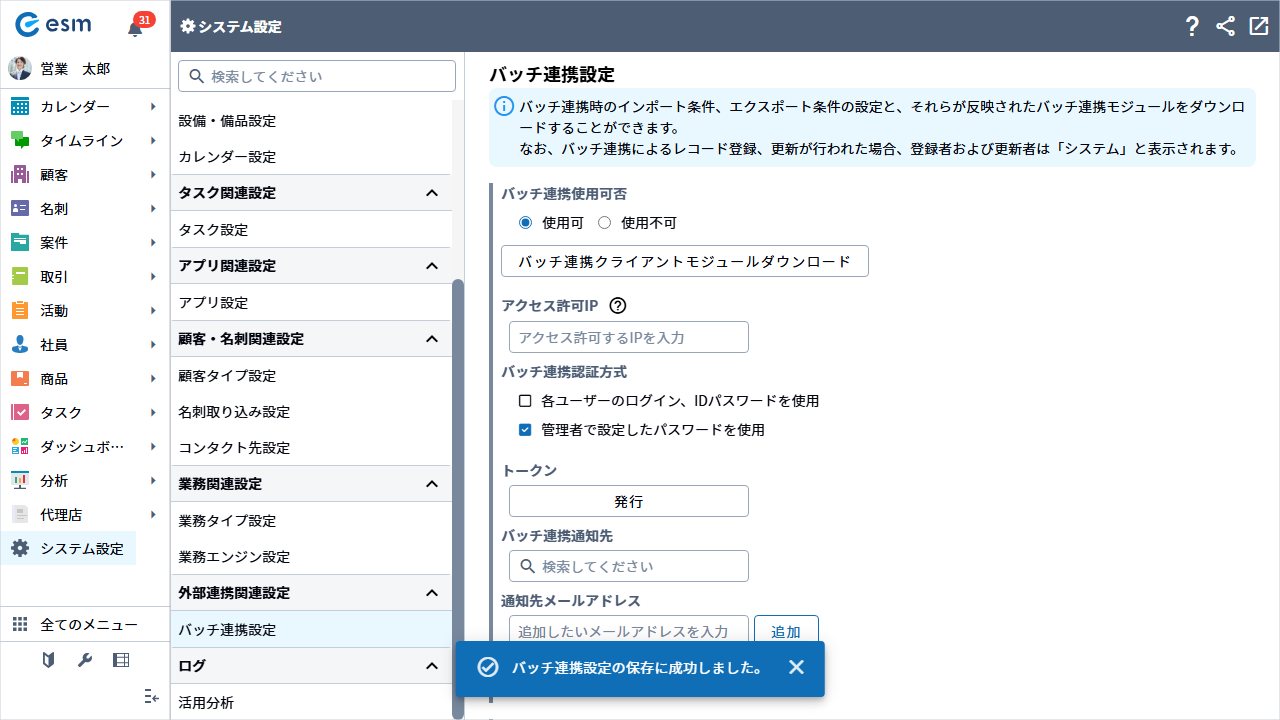Click バッチ連携クライアントモジュールダウンロード button
The image size is (1280, 720).
684,261
